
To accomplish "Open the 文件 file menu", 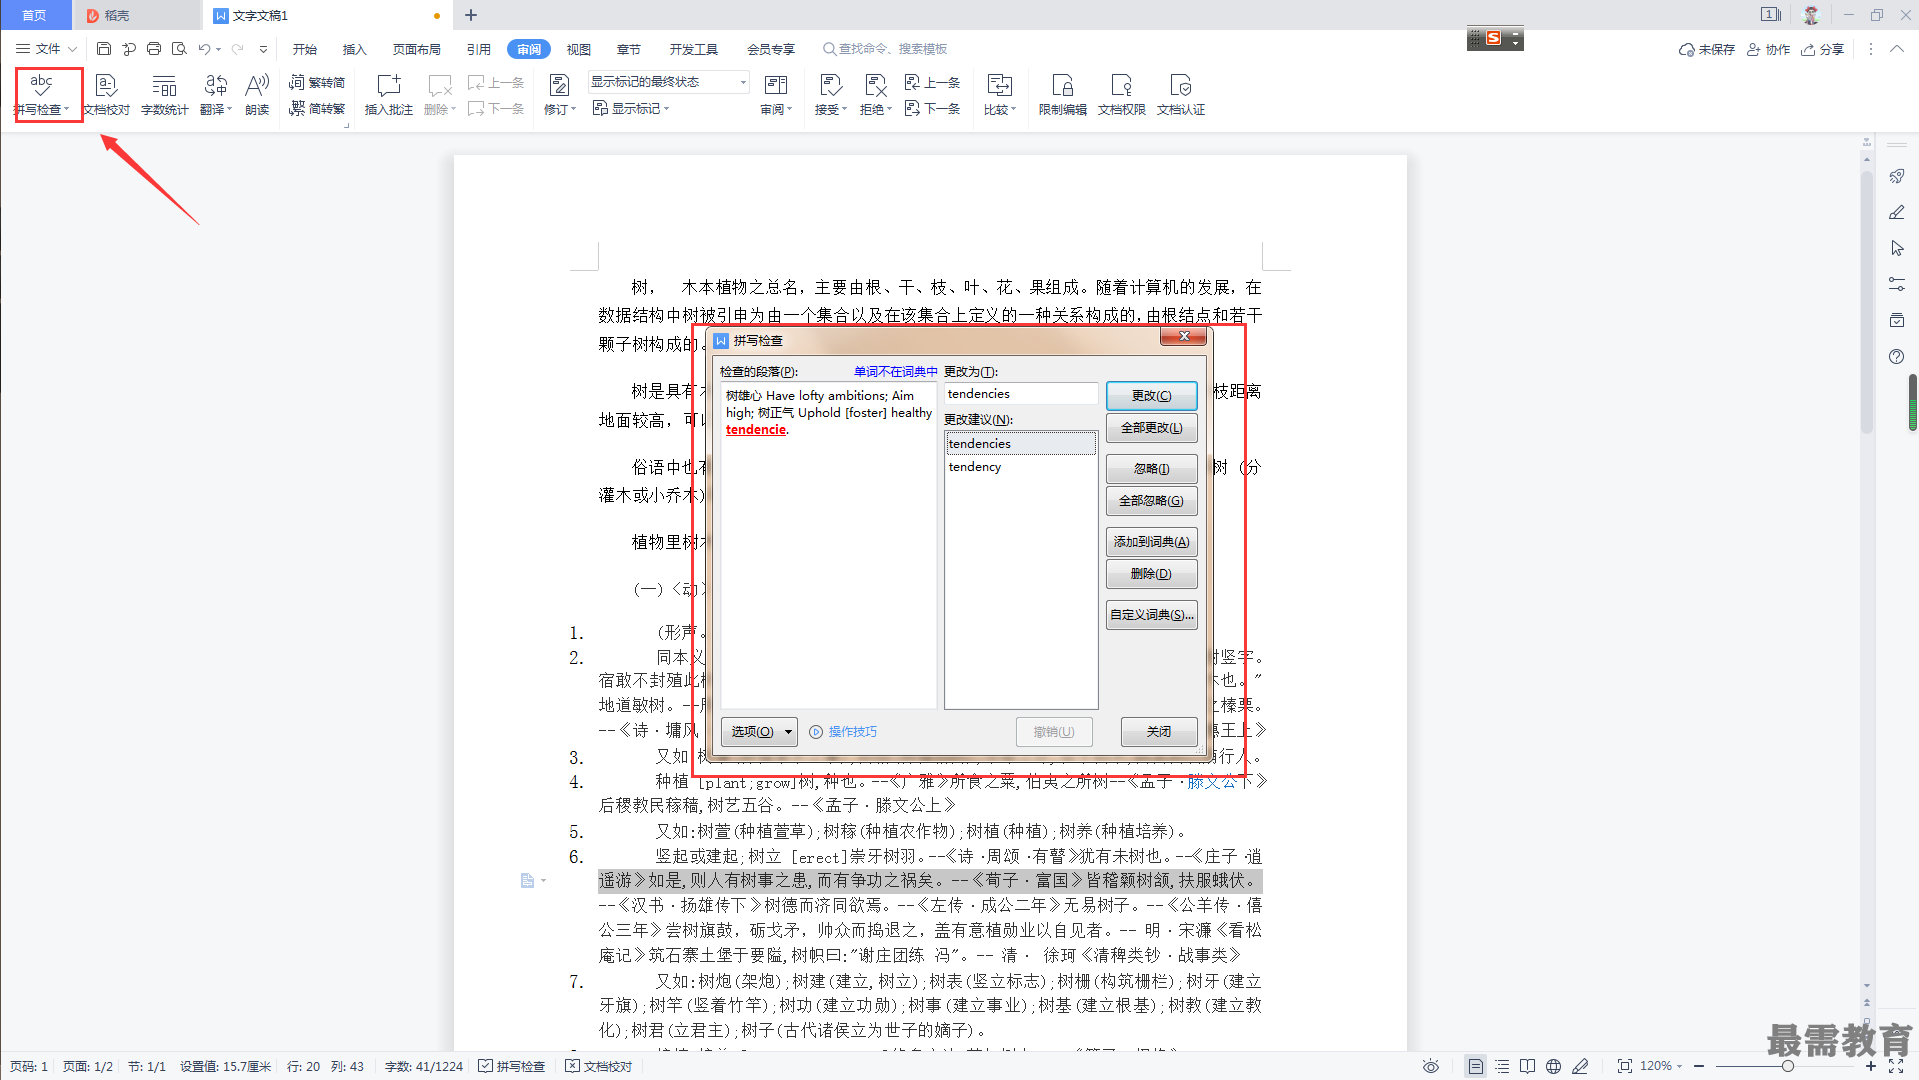I will coord(46,48).
